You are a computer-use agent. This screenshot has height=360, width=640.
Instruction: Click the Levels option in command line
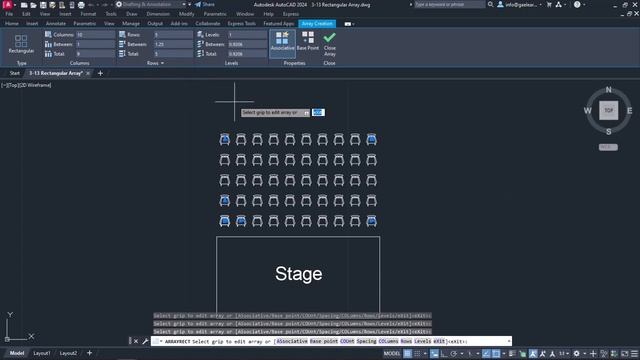(x=422, y=341)
